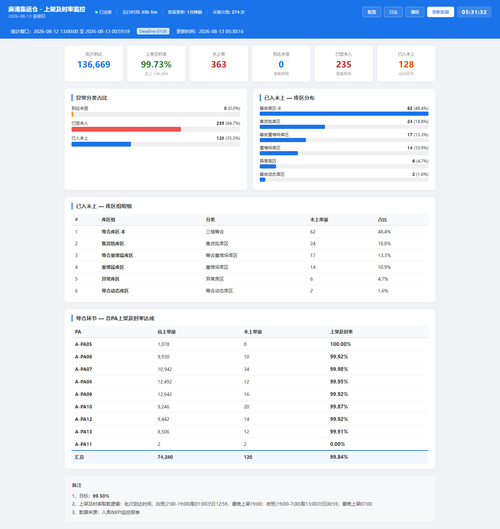This screenshot has height=529, width=500.
Task: Select the 99.73% KPI card
Action: coord(156,64)
